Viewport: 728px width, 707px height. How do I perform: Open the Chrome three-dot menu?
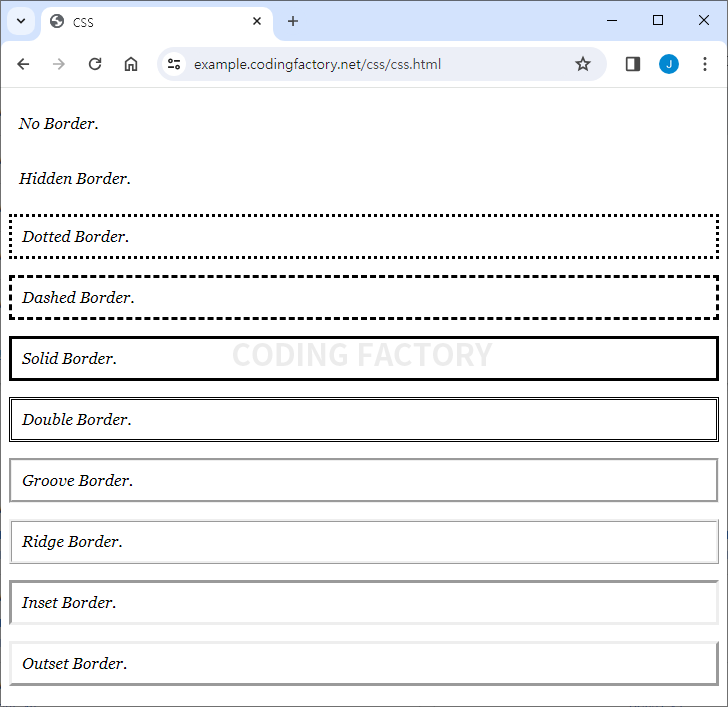pyautogui.click(x=705, y=64)
